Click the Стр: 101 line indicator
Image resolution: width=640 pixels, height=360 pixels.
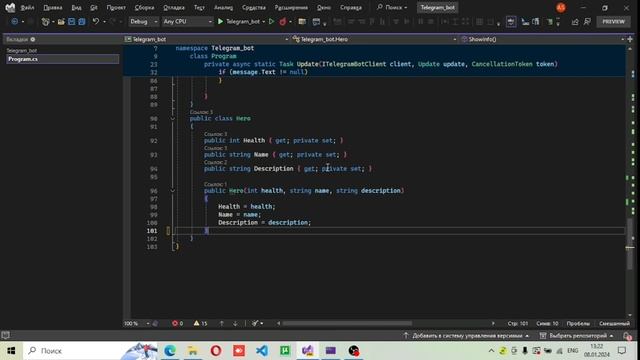coord(518,323)
